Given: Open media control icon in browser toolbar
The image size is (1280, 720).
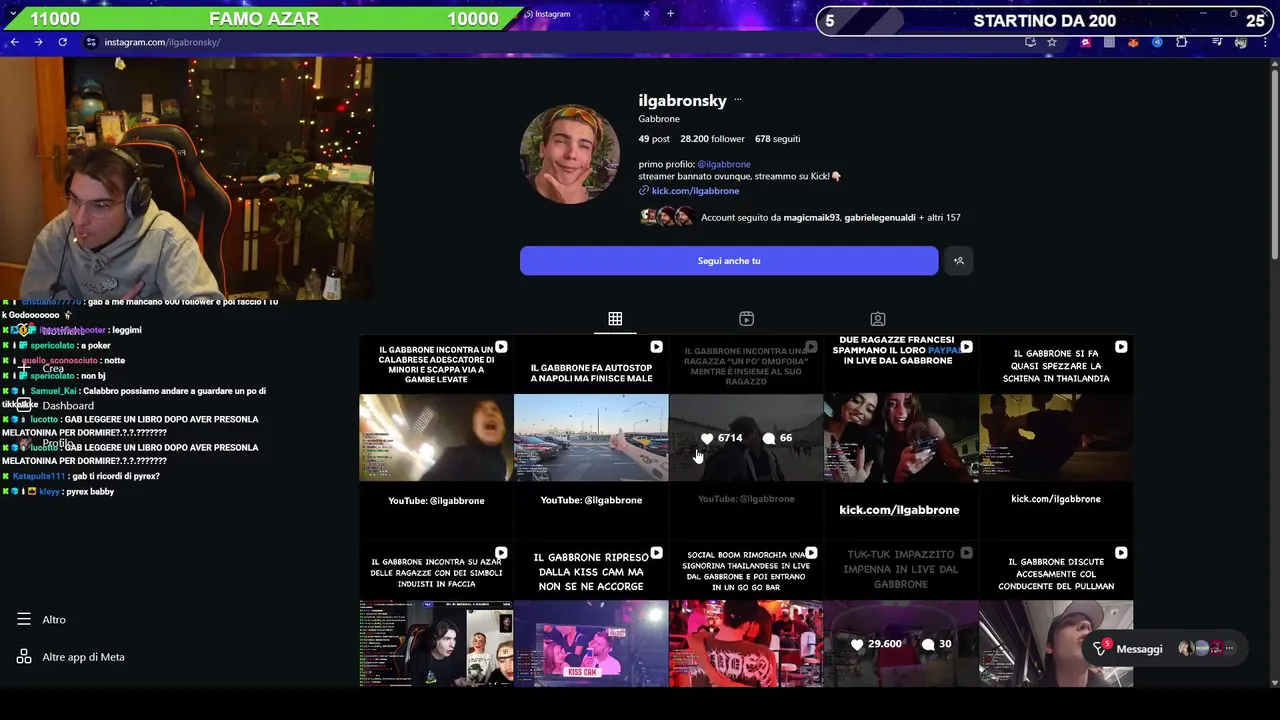Looking at the screenshot, I should (1217, 42).
